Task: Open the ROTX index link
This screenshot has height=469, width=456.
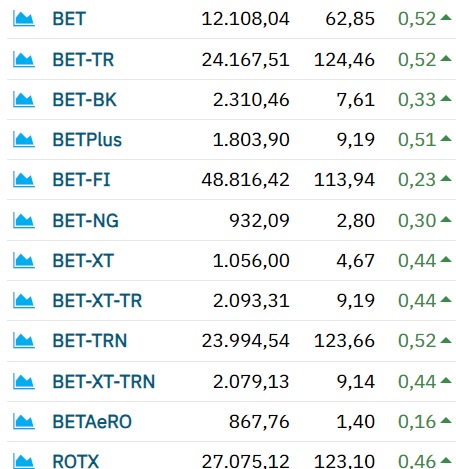Action: (76, 462)
